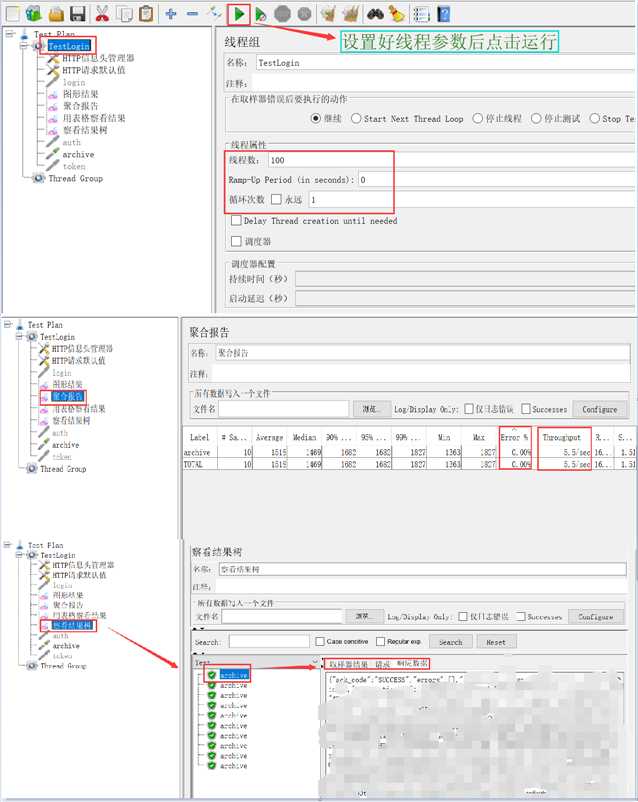Screen dimensions: 638x802
Task: Click the Paste clipboard toolbar icon
Action: (146, 14)
